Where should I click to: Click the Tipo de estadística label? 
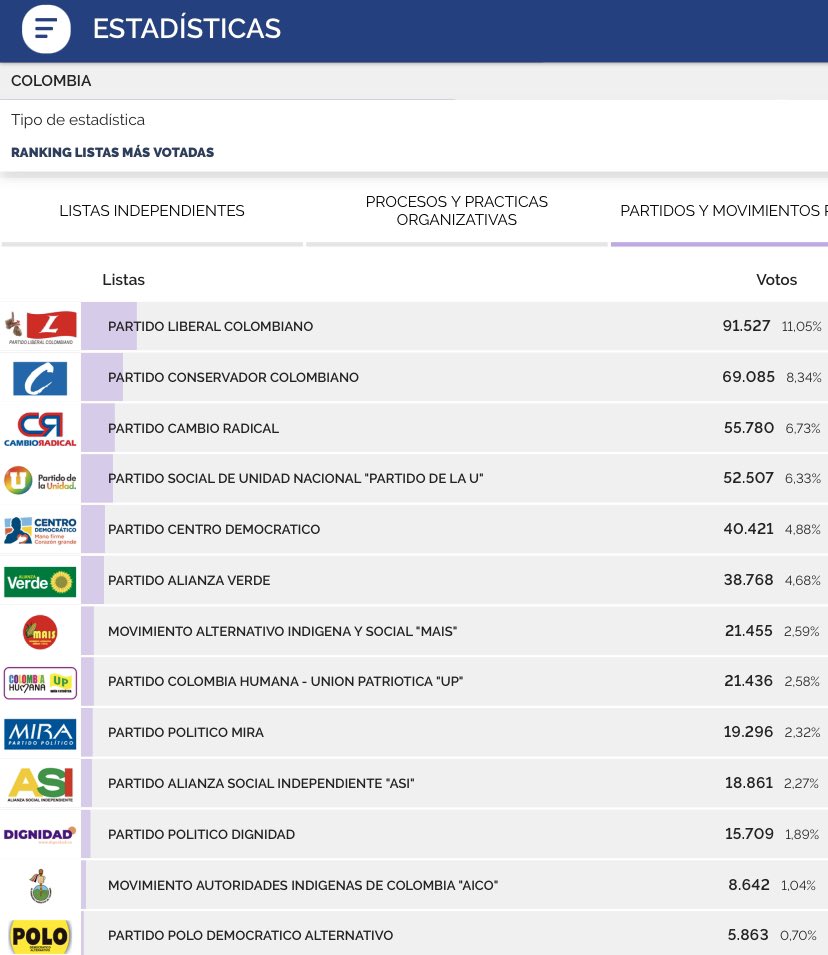tap(78, 120)
